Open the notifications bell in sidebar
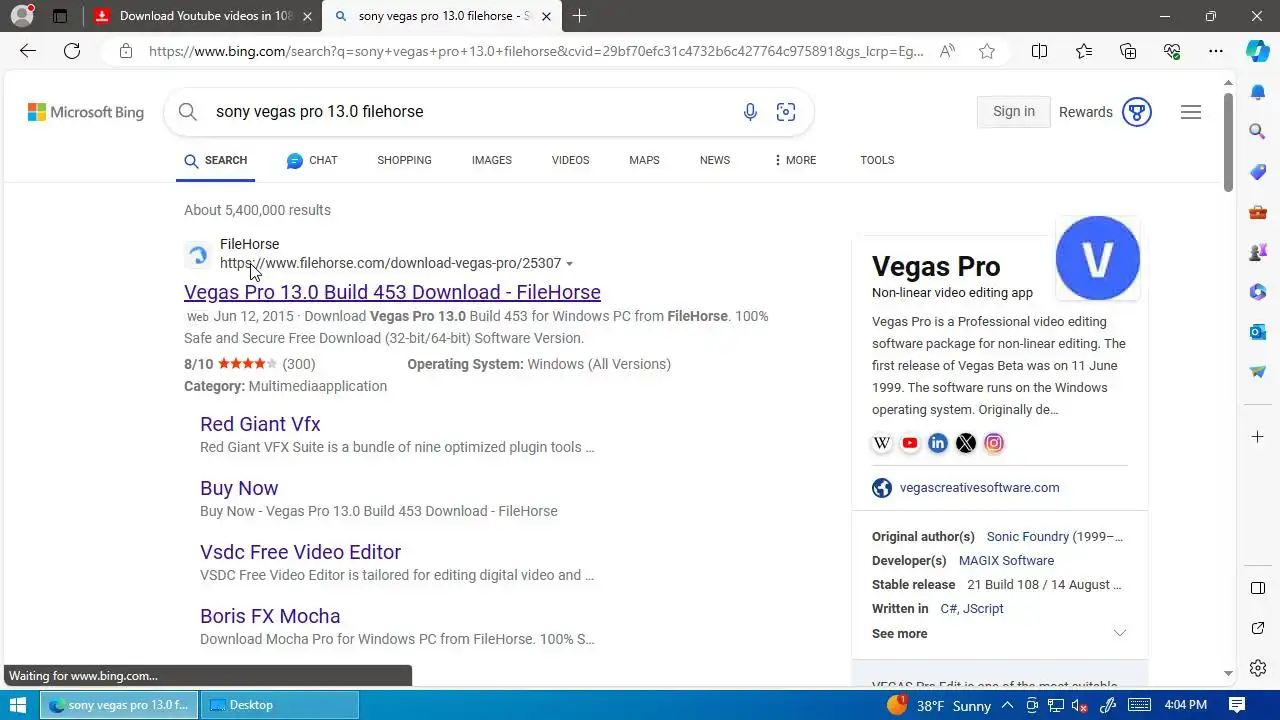The height and width of the screenshot is (720, 1280). pos(1258,92)
